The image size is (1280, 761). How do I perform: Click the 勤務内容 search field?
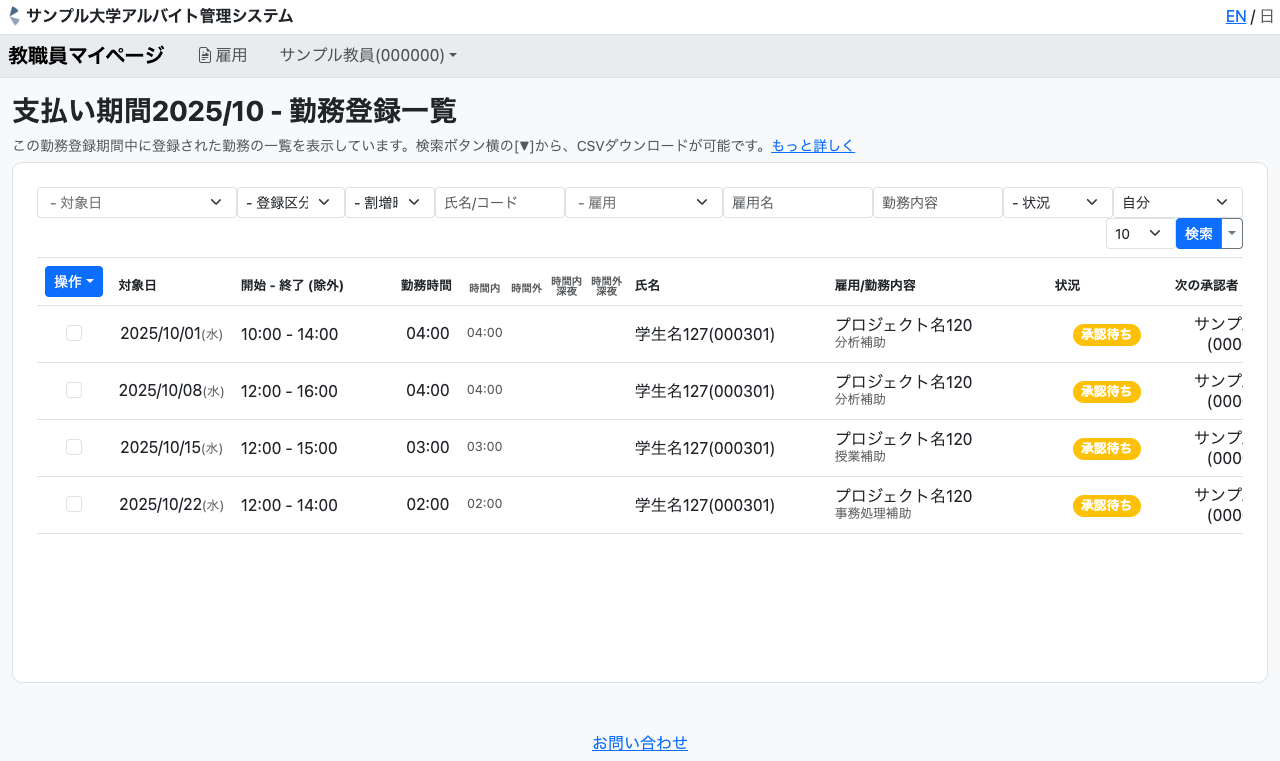click(x=937, y=203)
